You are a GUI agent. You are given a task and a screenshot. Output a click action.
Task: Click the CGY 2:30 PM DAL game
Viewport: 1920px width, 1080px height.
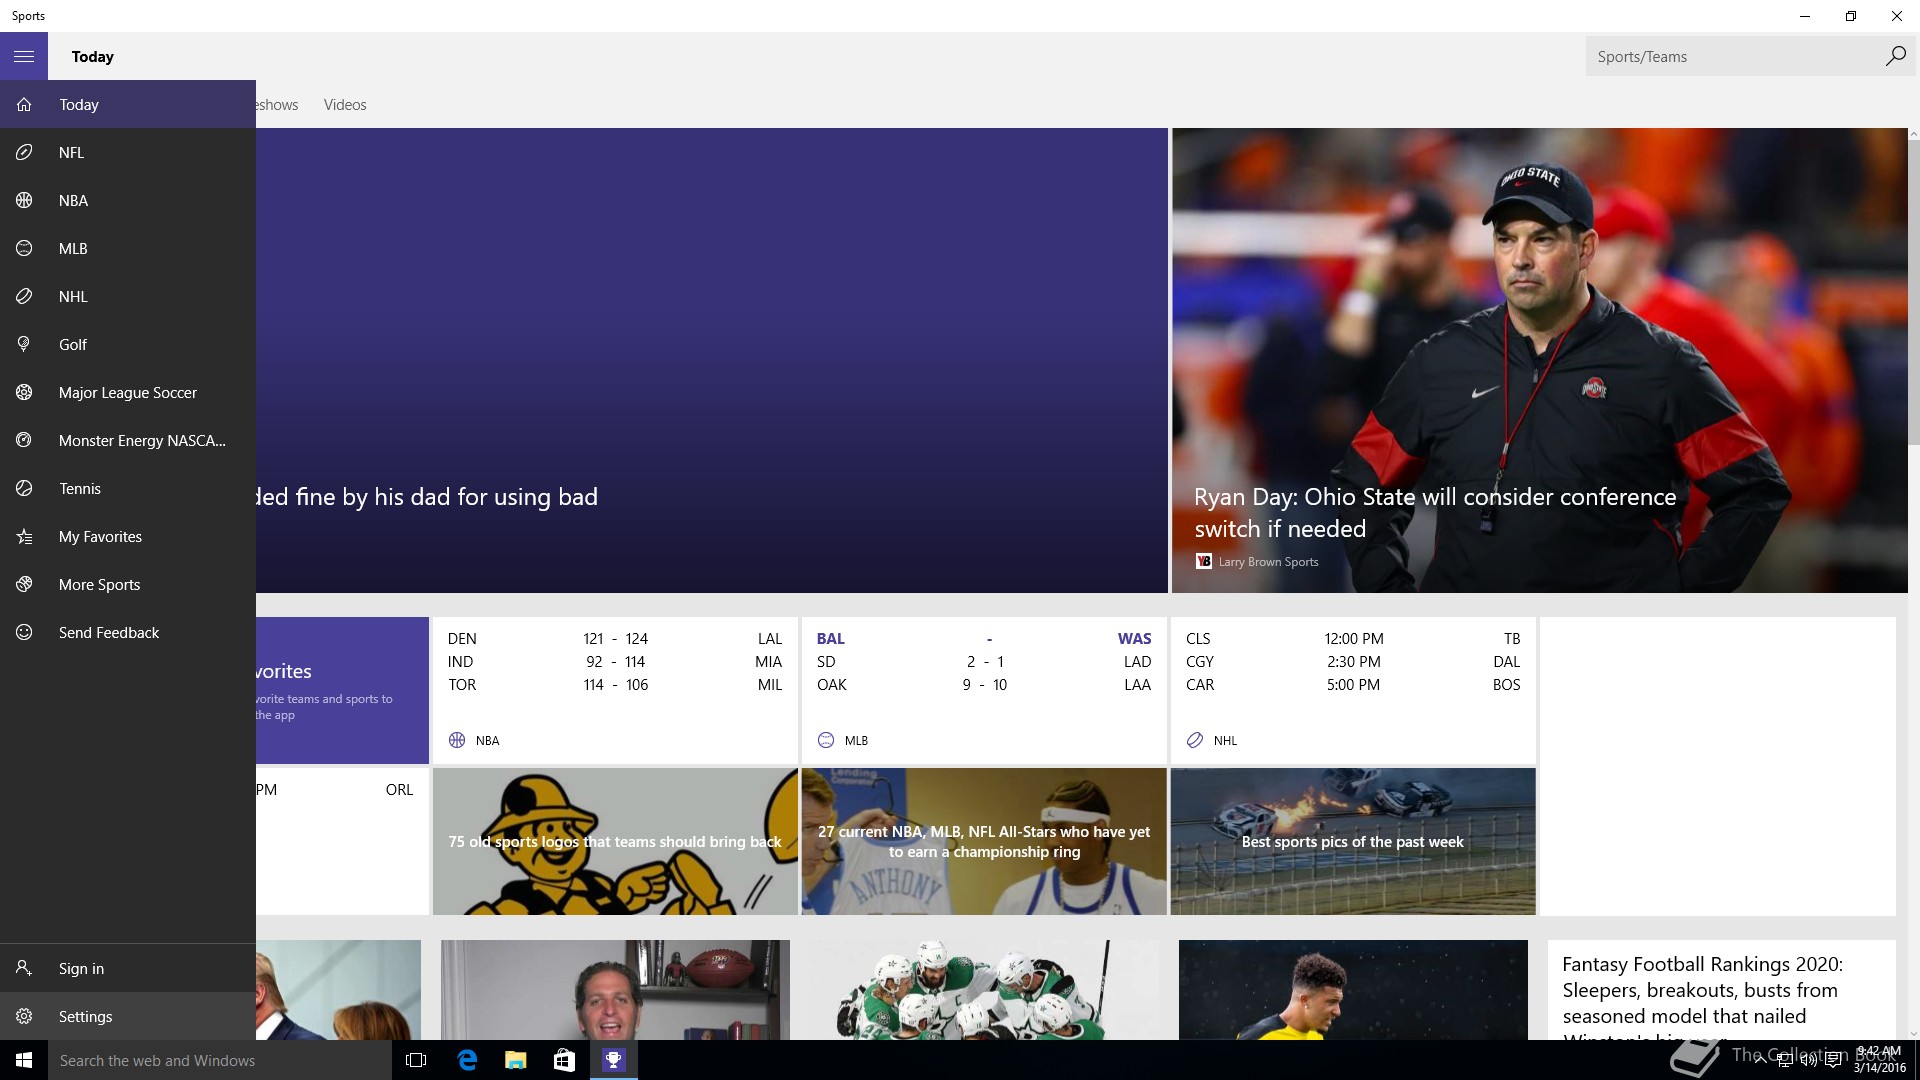1353,661
